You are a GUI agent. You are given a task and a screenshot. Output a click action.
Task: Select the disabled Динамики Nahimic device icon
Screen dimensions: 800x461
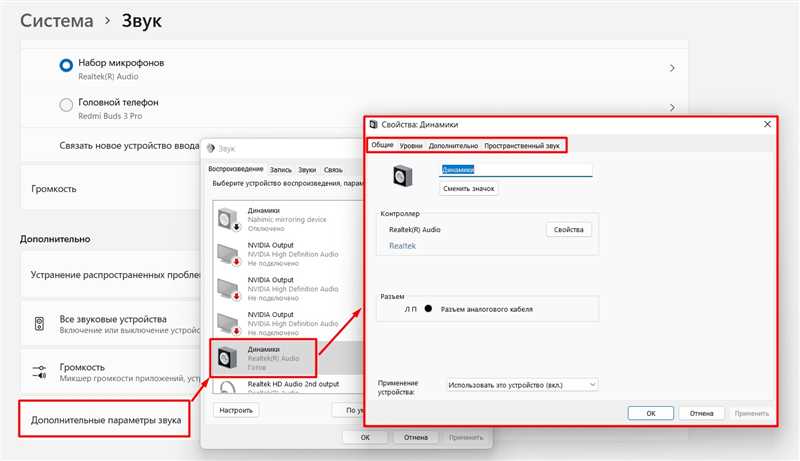point(229,219)
